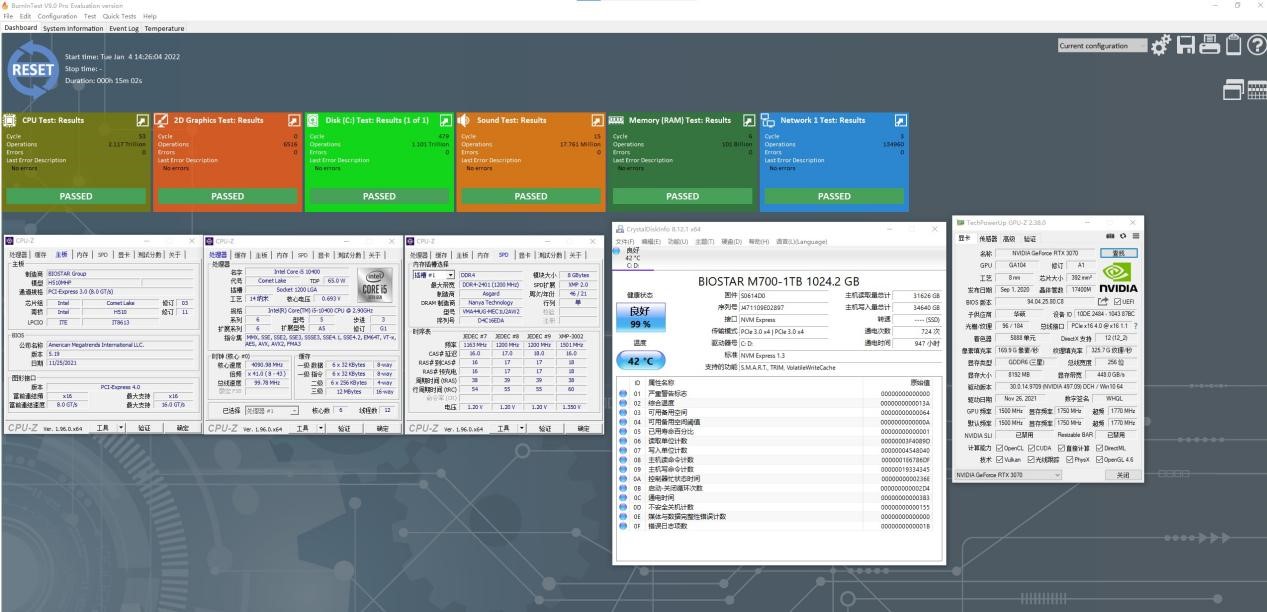Switch to the Event Log tab
Screen dimensions: 1267x612
[124, 28]
